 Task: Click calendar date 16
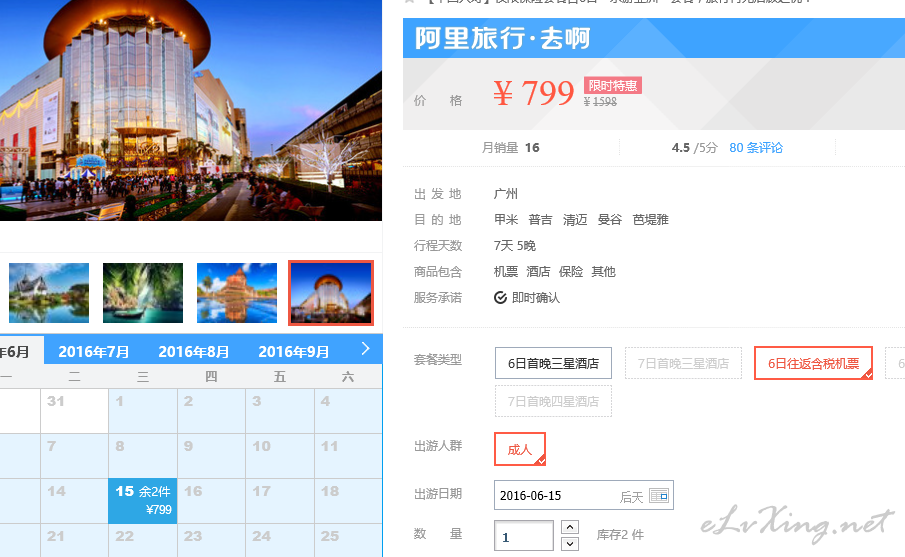click(x=211, y=500)
